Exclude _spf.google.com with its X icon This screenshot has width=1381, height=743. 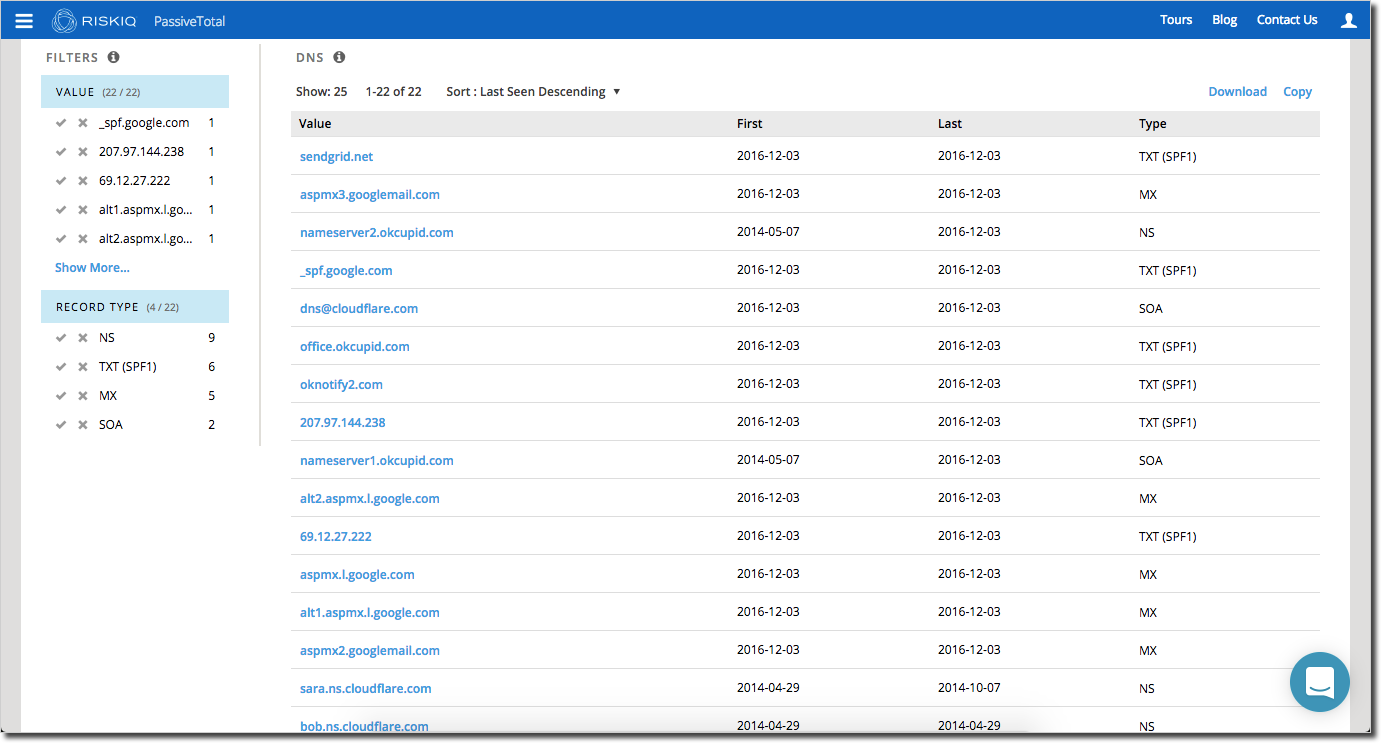pos(83,123)
